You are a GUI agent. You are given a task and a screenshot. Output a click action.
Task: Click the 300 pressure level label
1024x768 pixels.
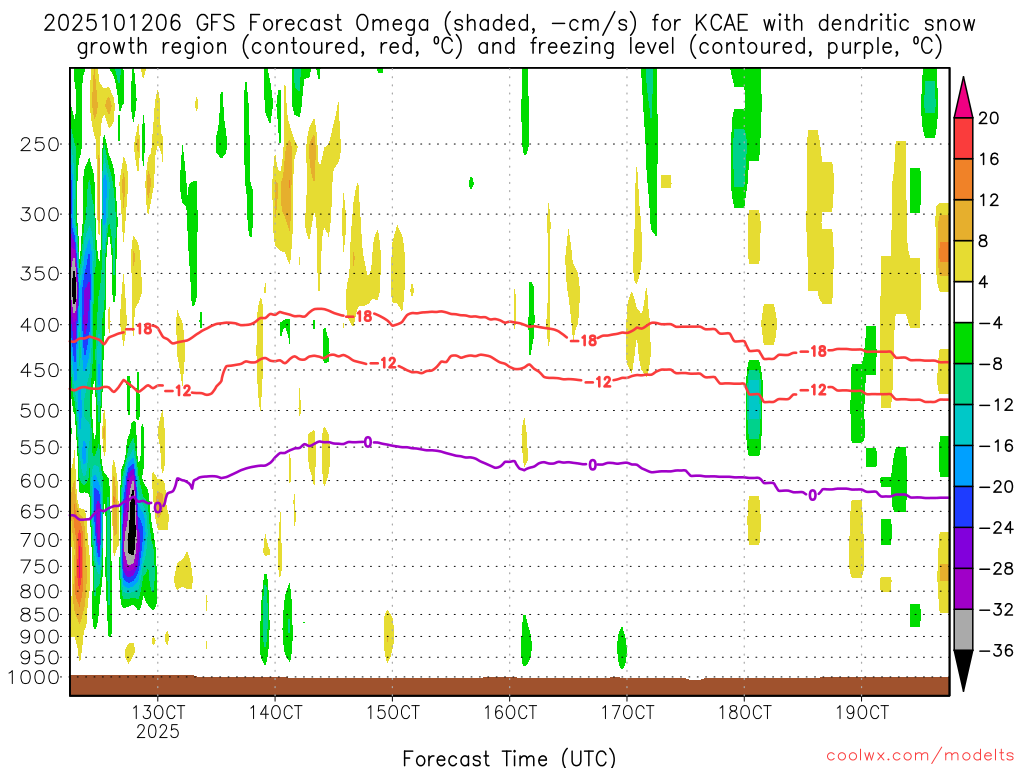tap(40, 214)
